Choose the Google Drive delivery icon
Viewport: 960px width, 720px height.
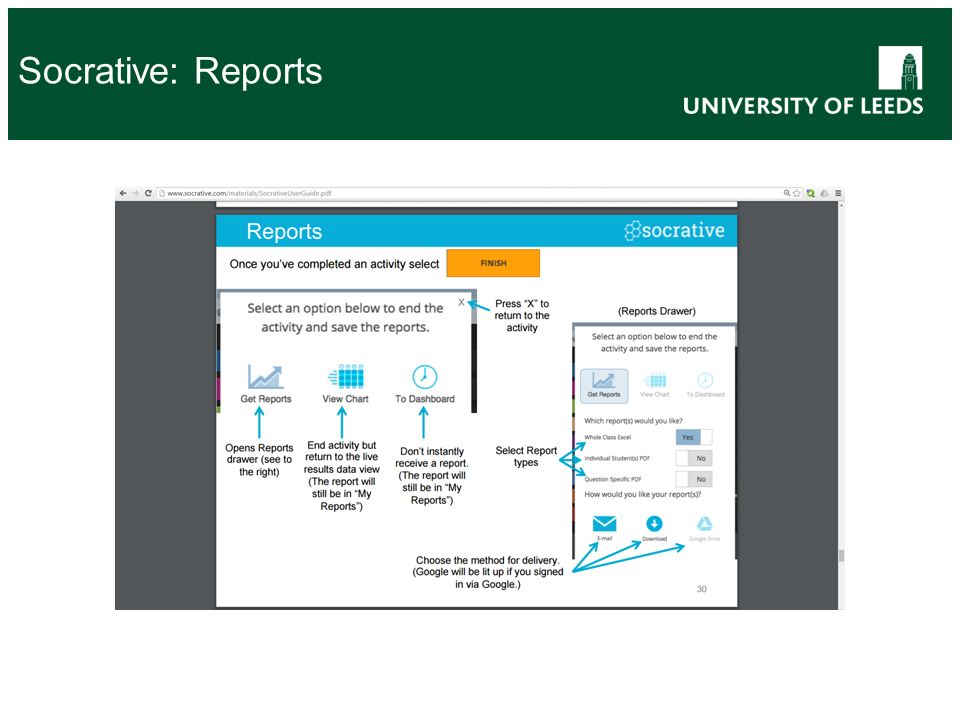click(x=705, y=524)
